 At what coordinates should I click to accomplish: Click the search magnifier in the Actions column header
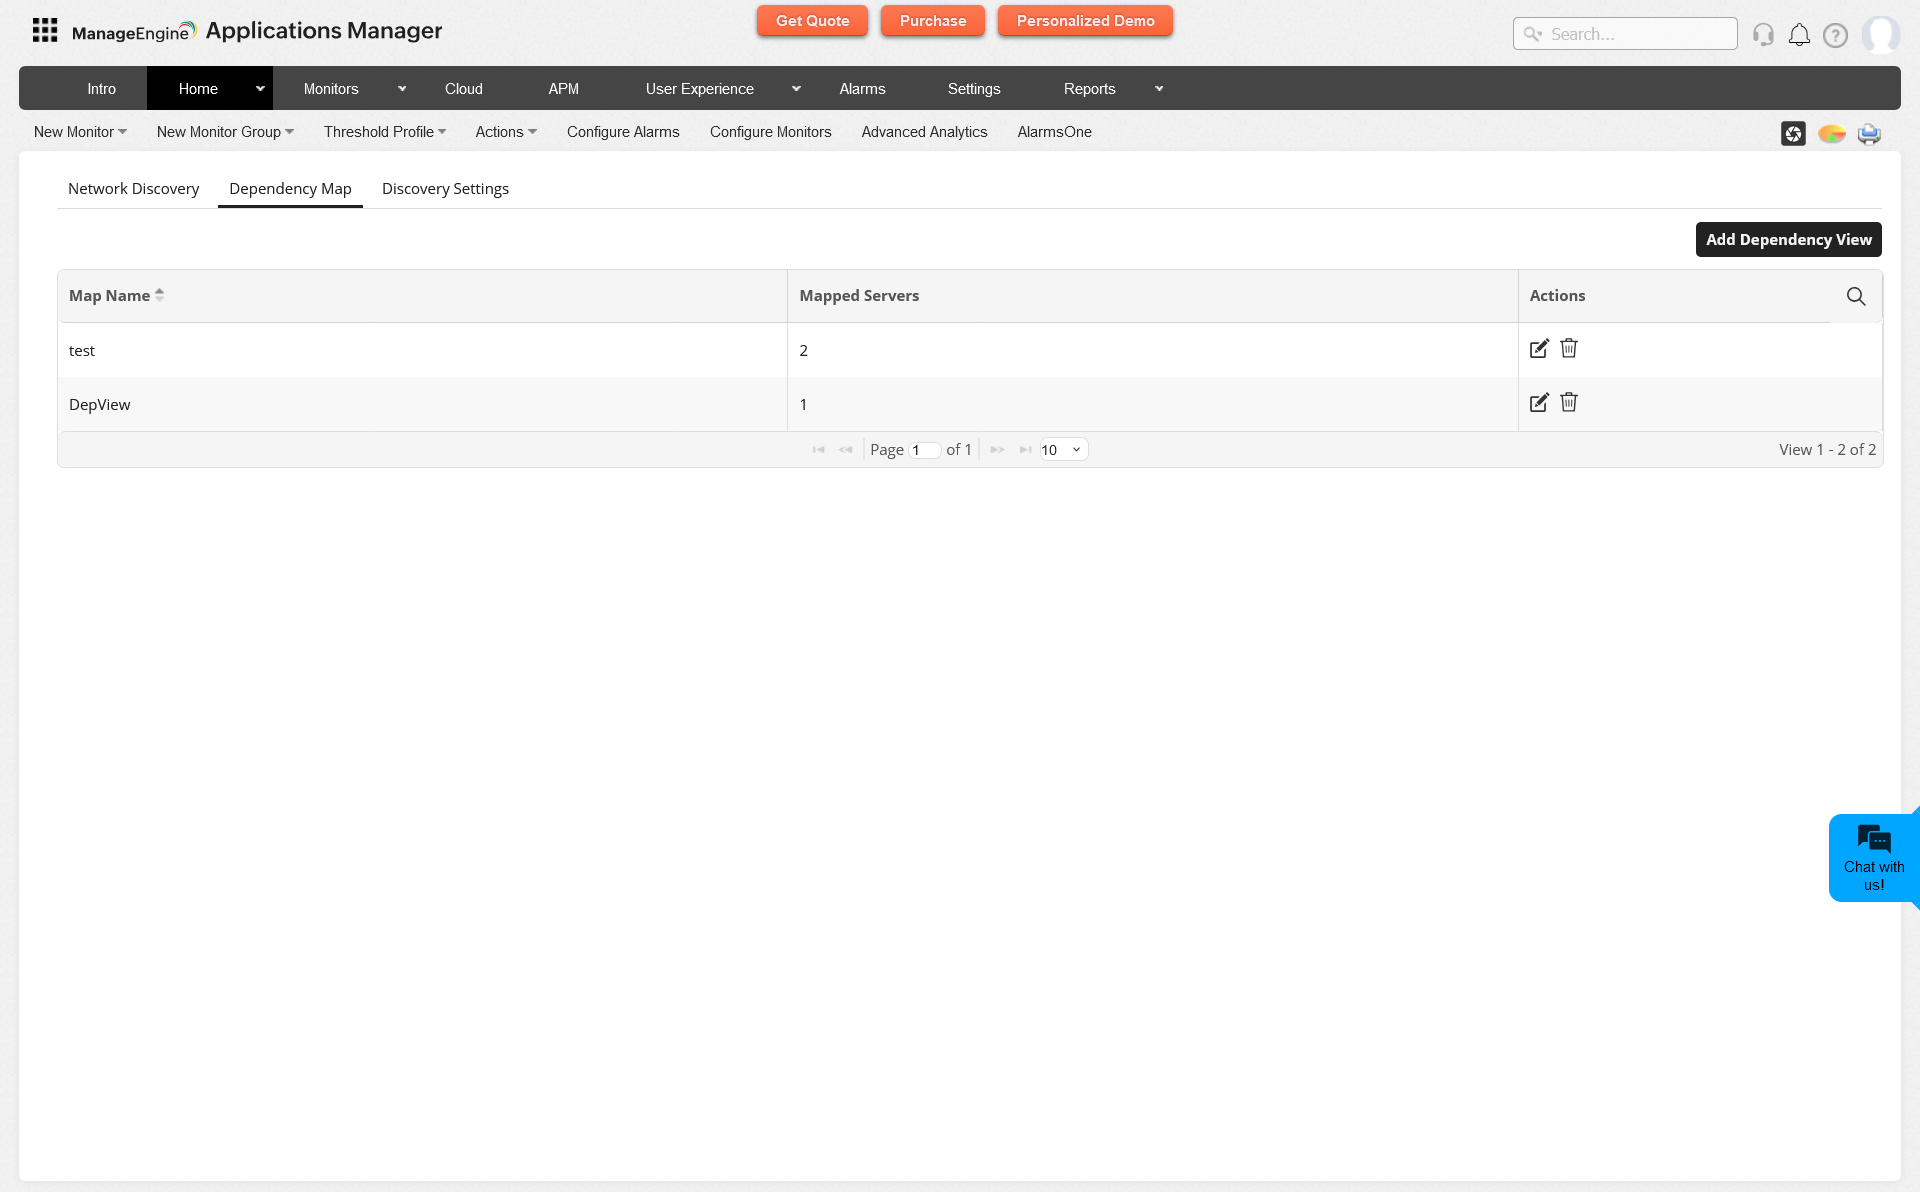(1856, 296)
